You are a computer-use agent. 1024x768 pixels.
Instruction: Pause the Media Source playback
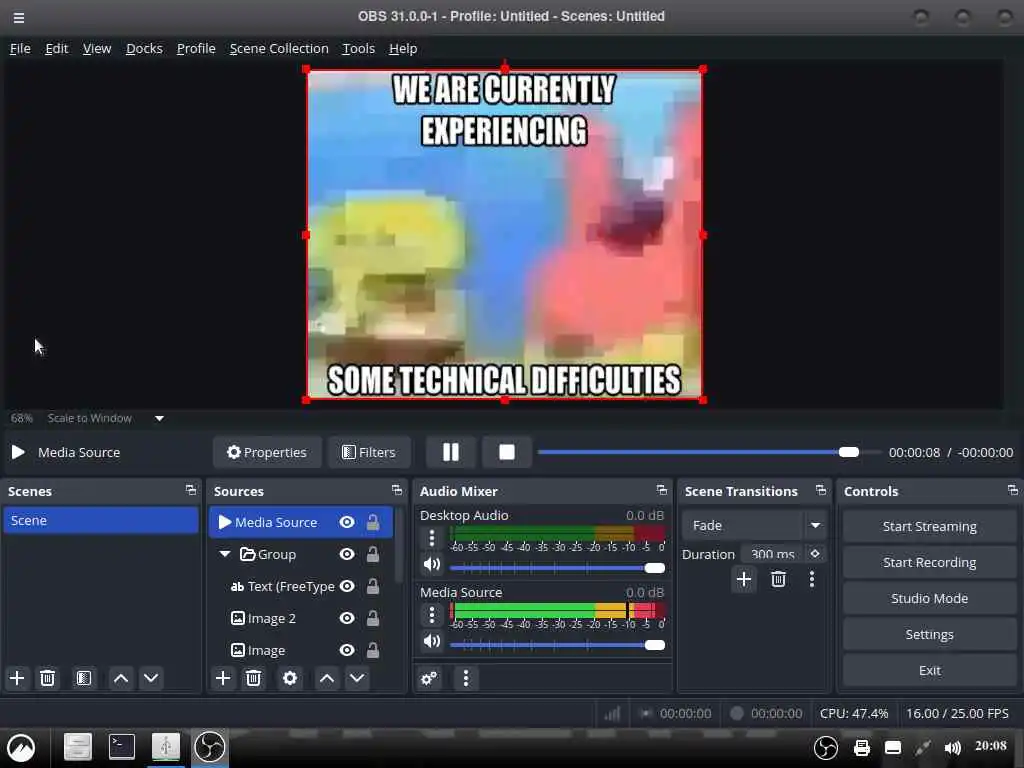click(x=451, y=453)
